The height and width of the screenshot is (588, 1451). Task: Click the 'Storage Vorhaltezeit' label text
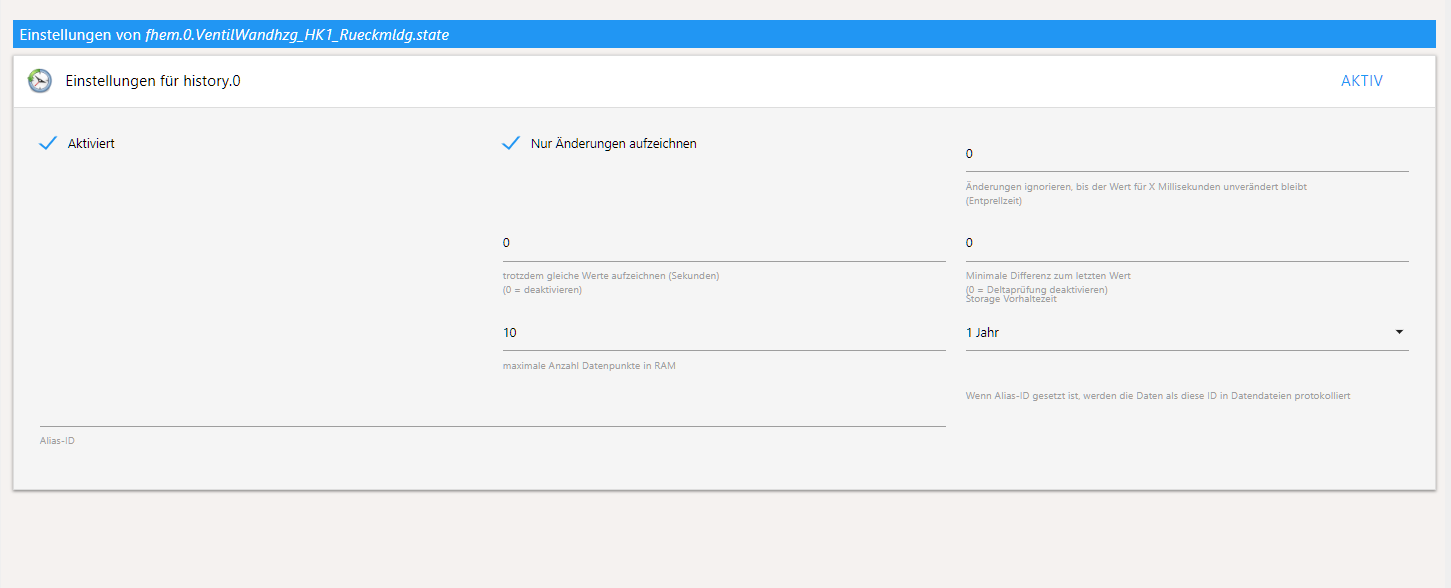1011,299
